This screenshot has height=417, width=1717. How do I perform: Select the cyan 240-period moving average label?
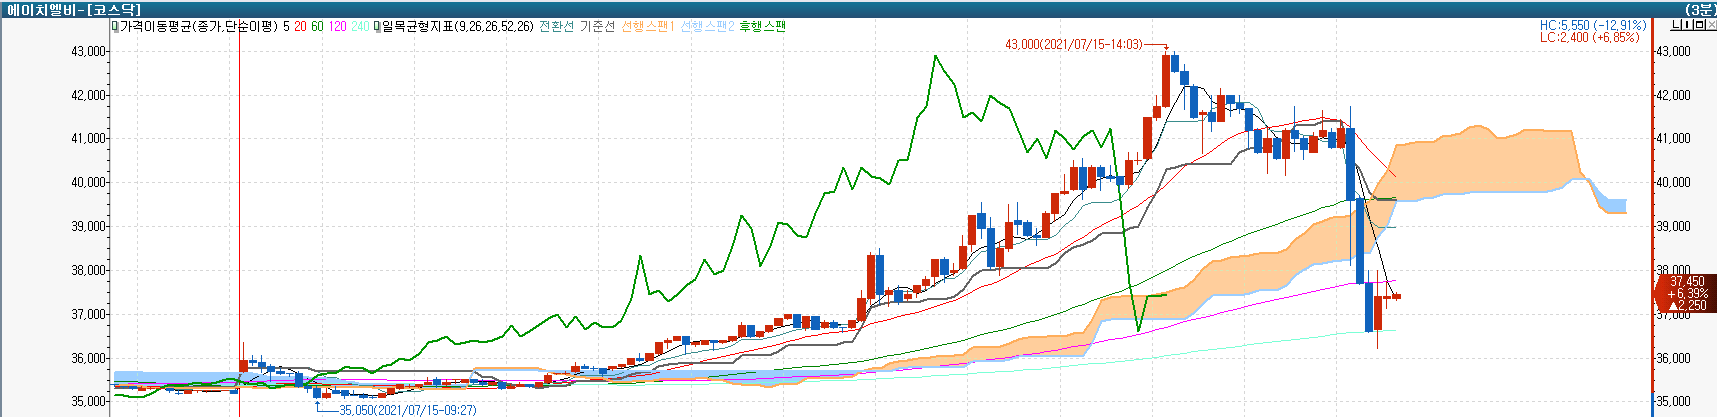(360, 27)
